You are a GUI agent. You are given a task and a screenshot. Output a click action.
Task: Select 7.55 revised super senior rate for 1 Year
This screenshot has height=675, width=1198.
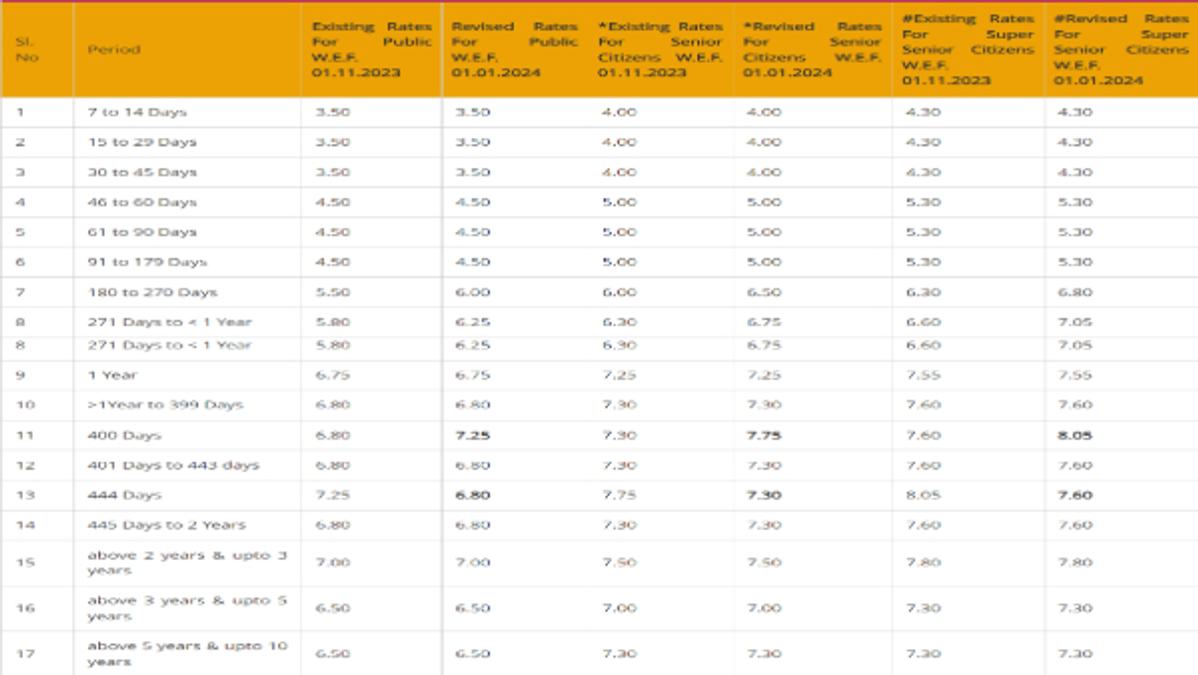point(1075,375)
